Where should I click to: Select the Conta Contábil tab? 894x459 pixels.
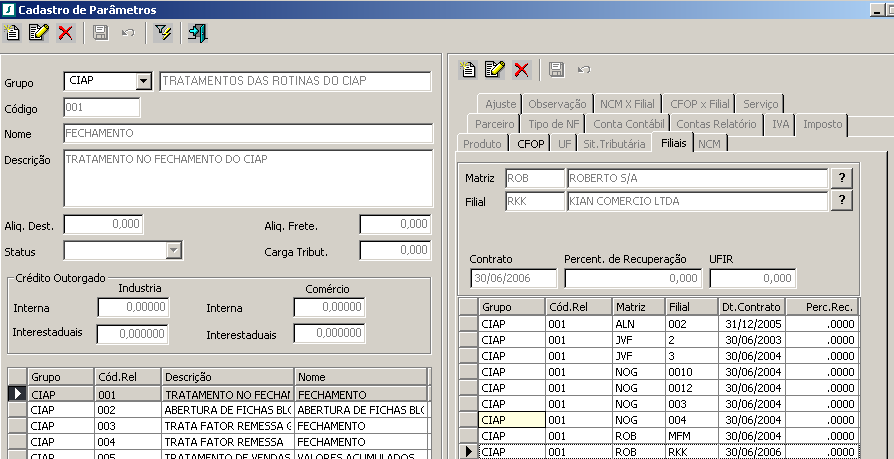click(x=628, y=124)
